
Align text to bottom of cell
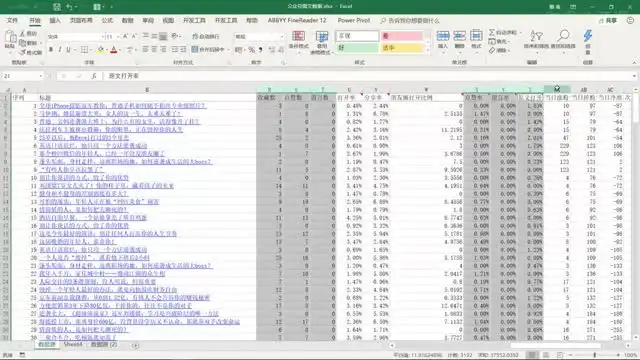[x=163, y=36]
